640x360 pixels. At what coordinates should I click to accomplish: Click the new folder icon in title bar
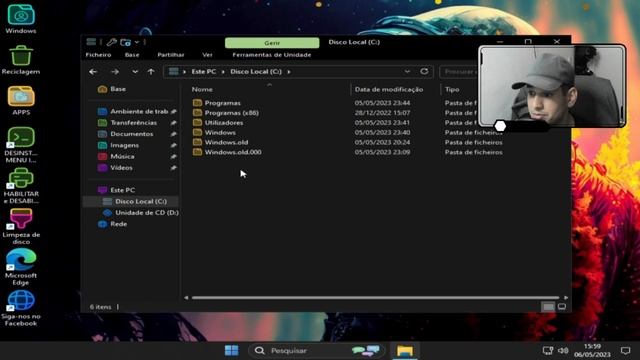coord(126,42)
